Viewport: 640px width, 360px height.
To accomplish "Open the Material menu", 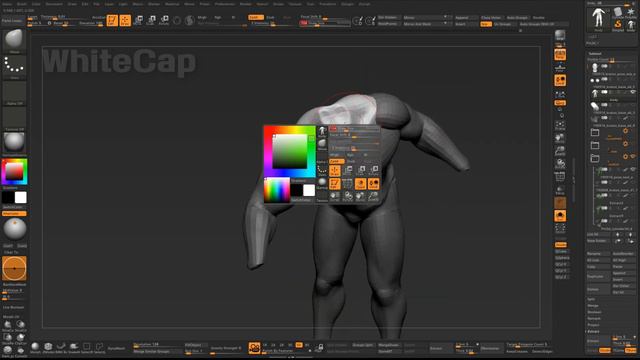I will [172, 4].
